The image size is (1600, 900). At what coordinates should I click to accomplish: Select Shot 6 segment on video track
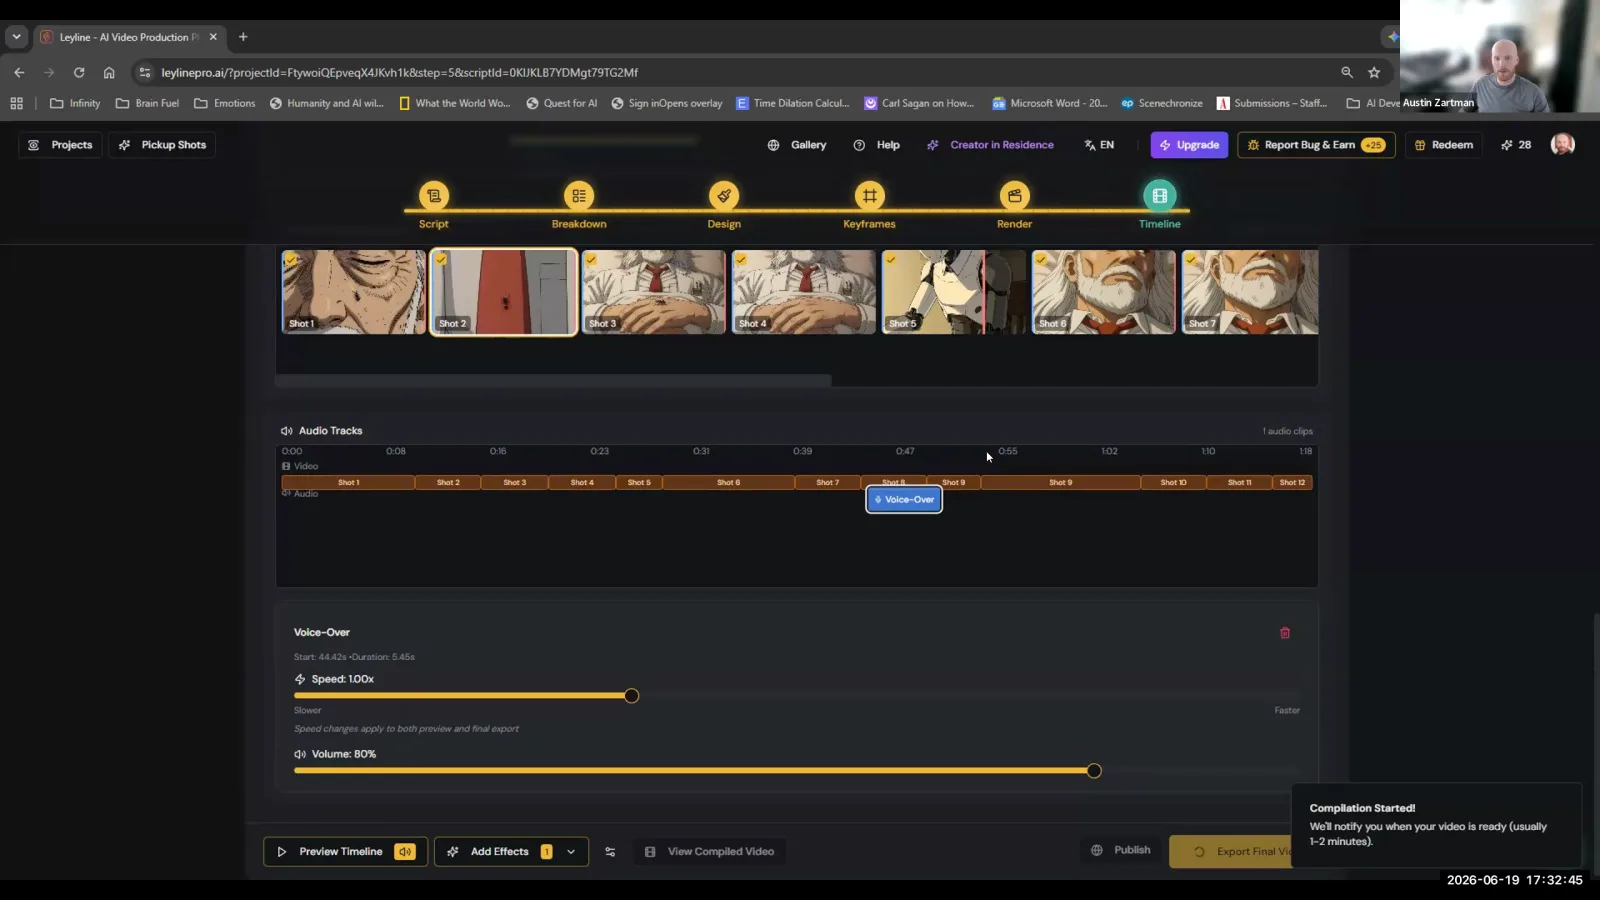point(728,483)
